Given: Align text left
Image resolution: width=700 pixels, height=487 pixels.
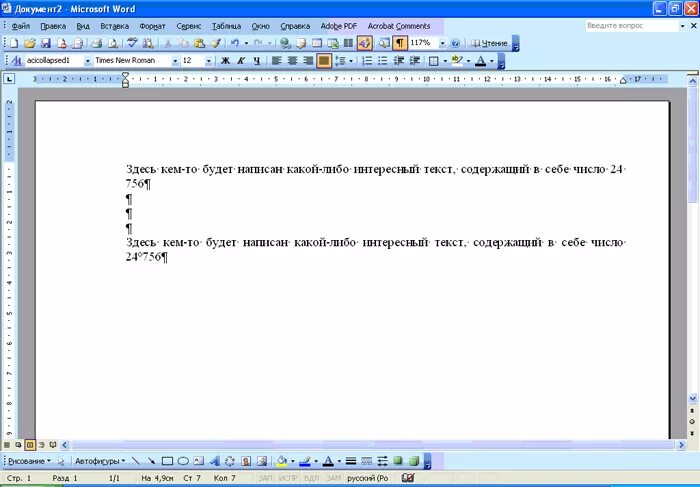Looking at the screenshot, I should [x=276, y=61].
